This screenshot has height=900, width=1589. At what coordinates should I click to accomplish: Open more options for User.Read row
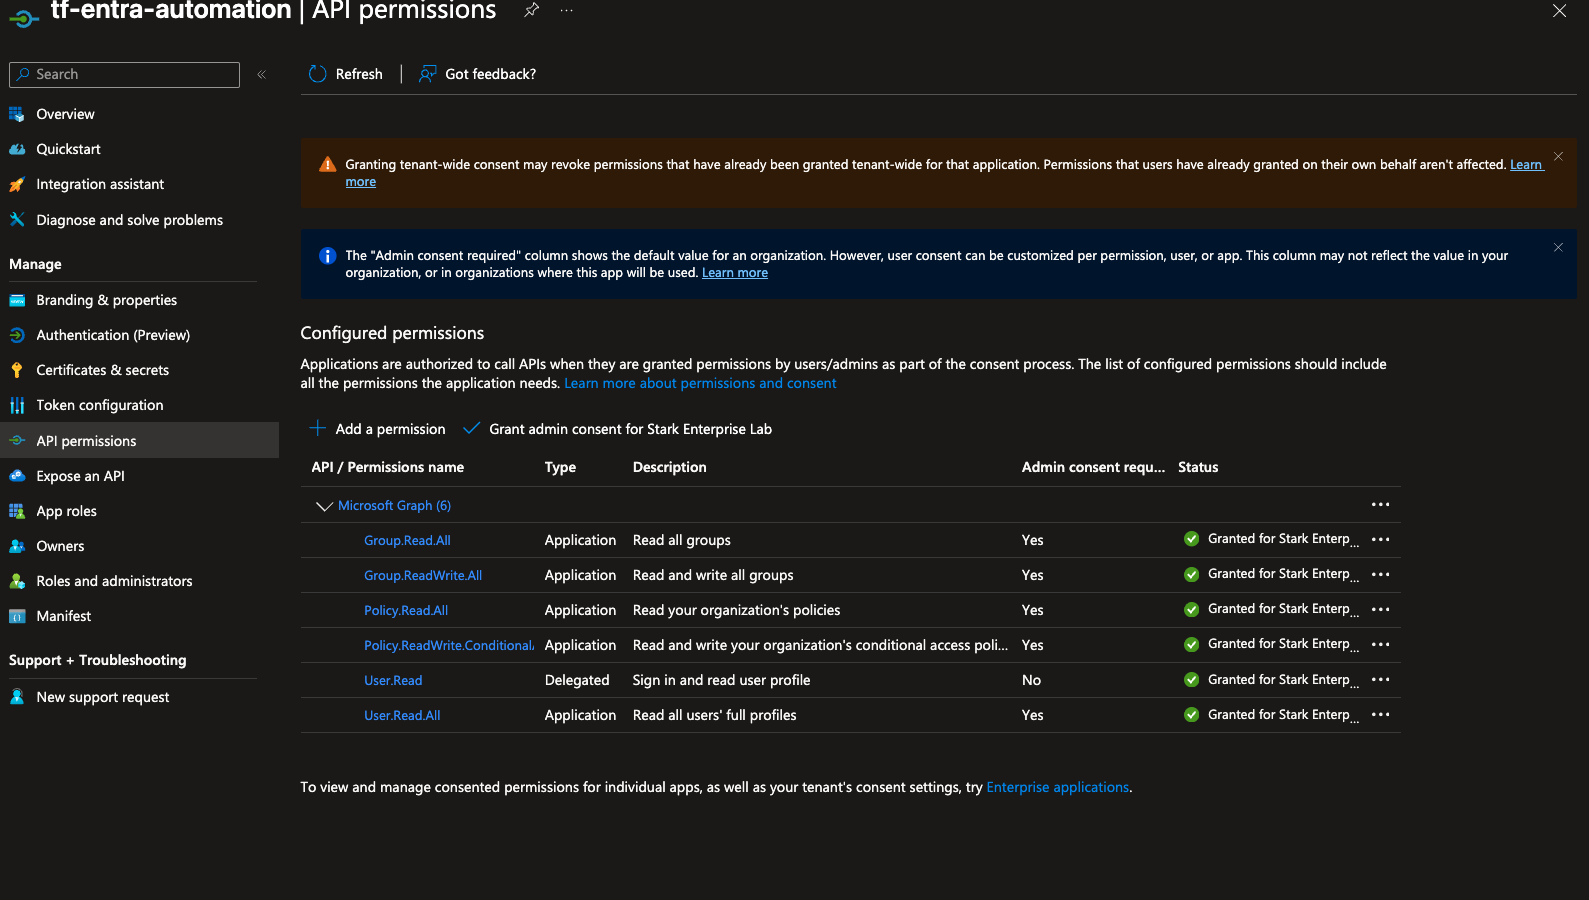(x=1380, y=679)
